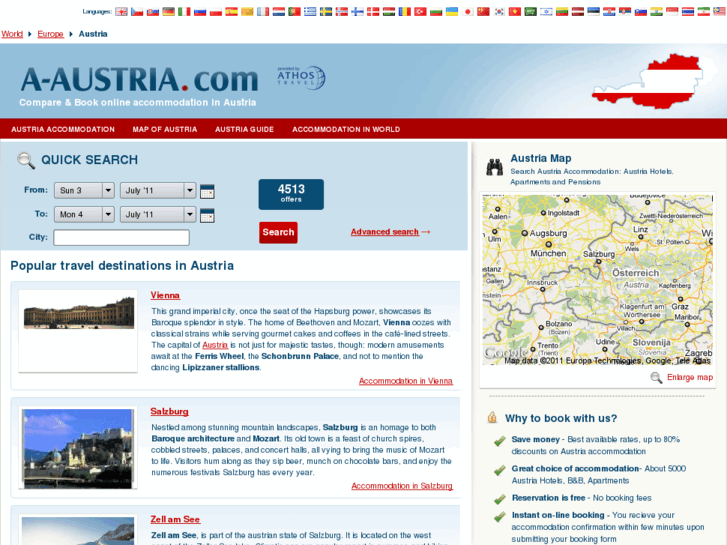Open the Vienna destination title link

[x=165, y=295]
